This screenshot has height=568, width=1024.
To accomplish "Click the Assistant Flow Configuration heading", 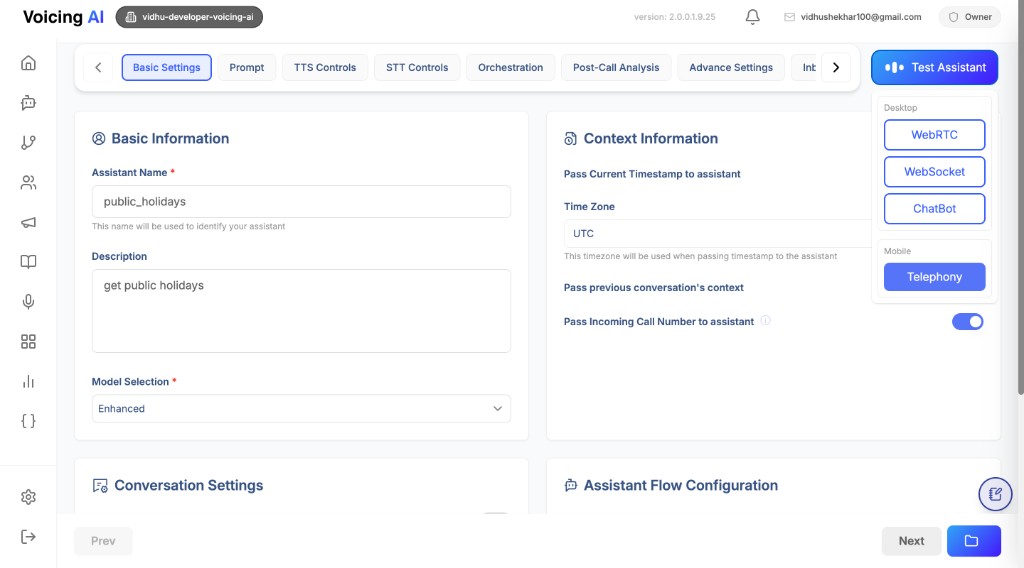I will (x=680, y=485).
